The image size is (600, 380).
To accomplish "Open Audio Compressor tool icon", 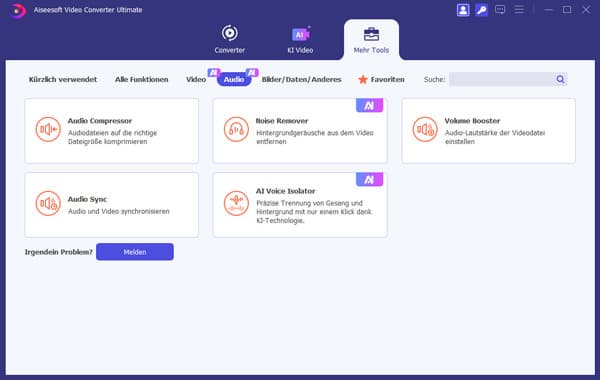I will coord(48,129).
